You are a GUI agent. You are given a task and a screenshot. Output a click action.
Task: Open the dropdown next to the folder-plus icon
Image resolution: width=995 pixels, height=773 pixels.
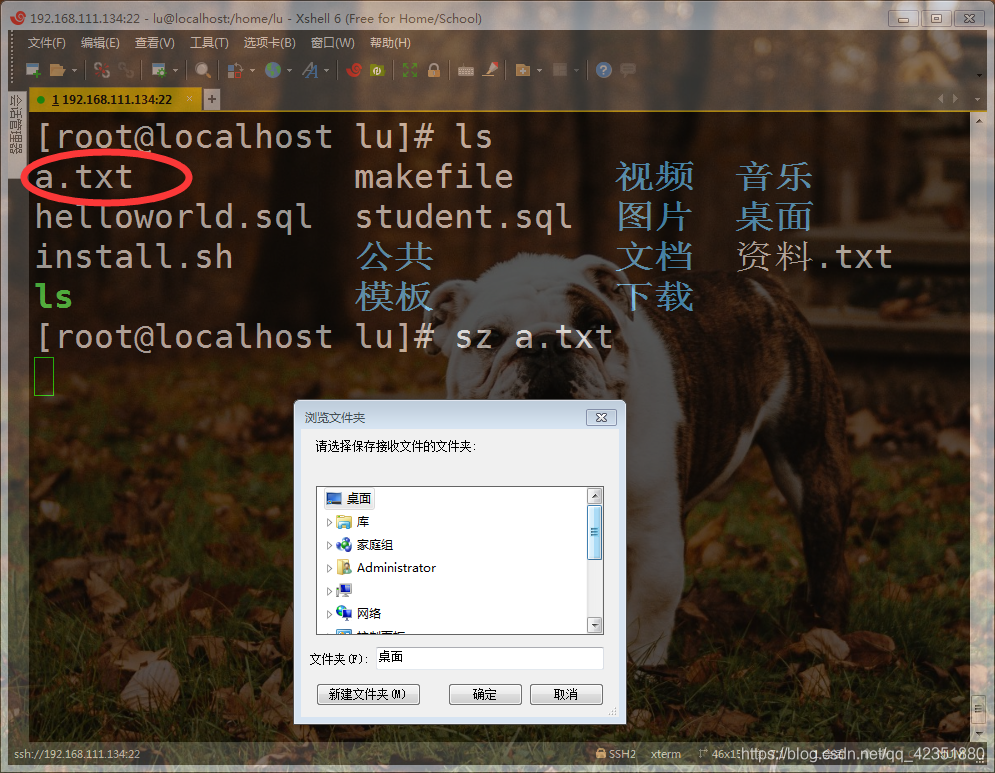tap(539, 70)
